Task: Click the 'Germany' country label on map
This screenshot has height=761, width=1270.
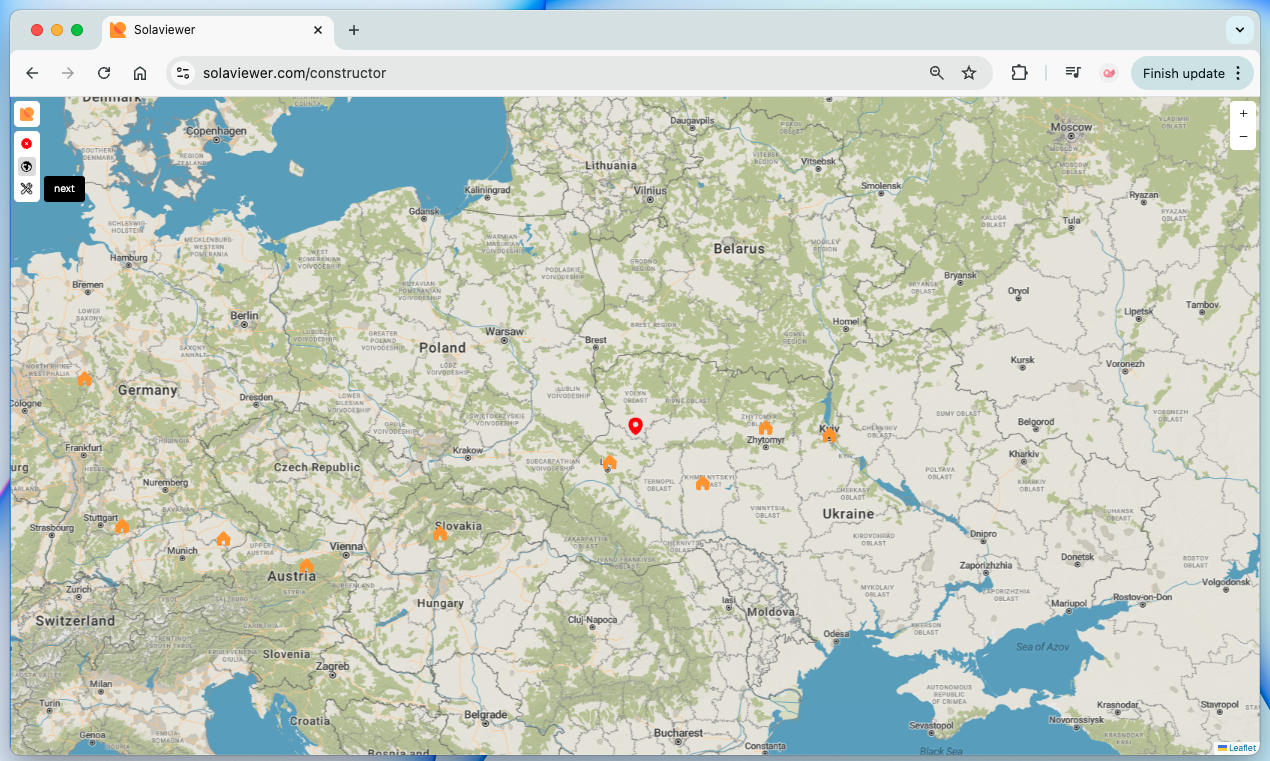Action: (147, 390)
